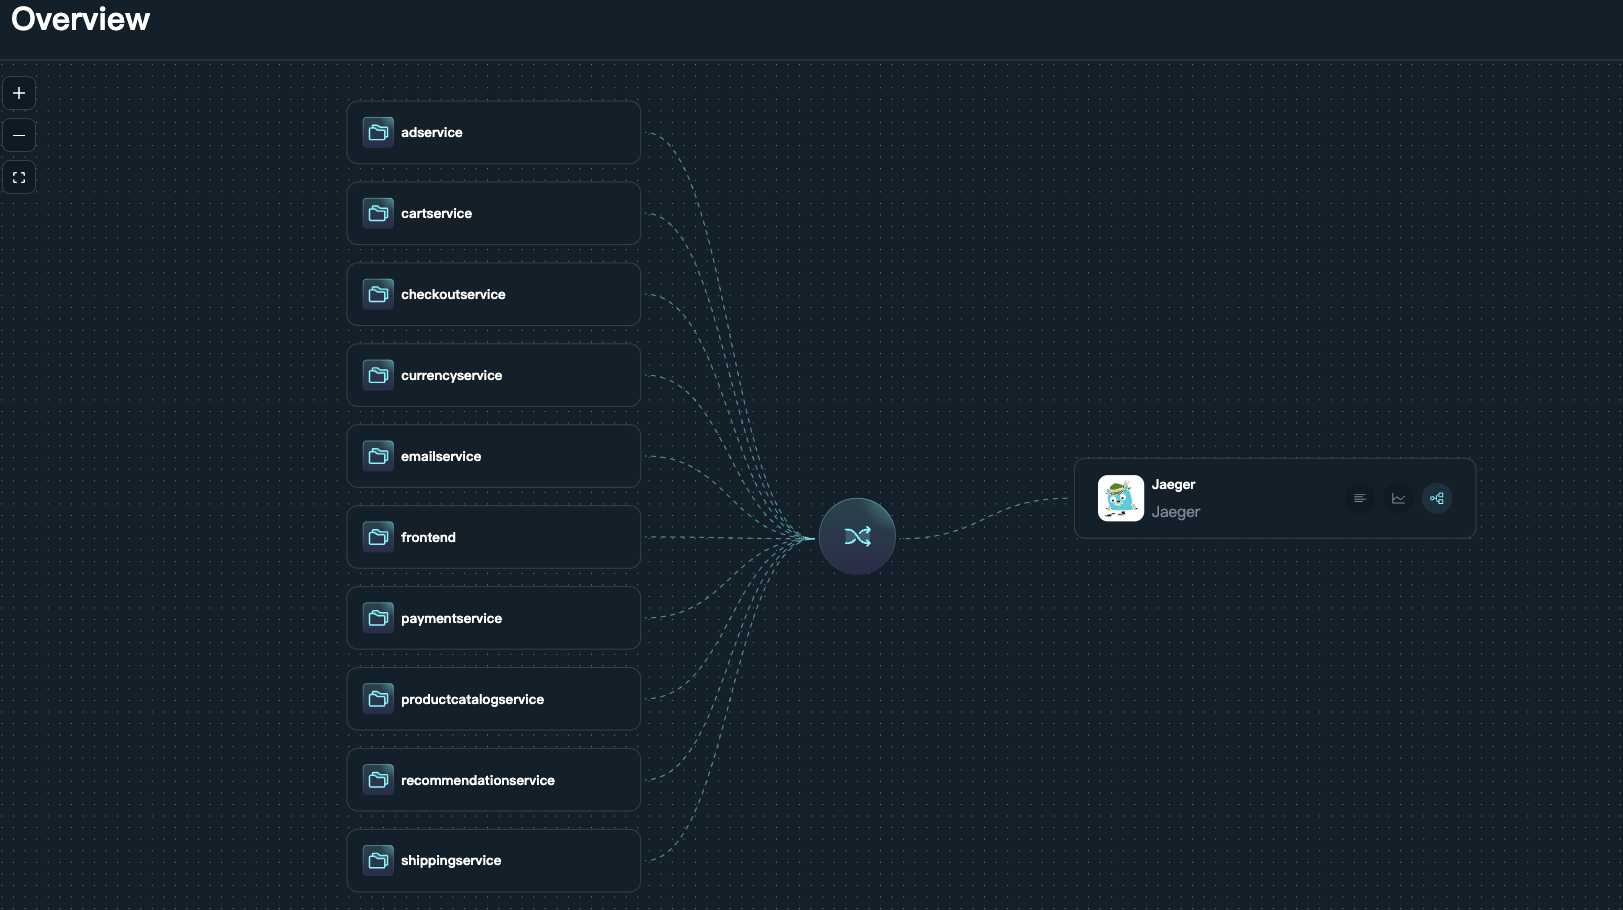This screenshot has width=1623, height=910.
Task: Click the zoom in plus button
Action: pyautogui.click(x=19, y=93)
